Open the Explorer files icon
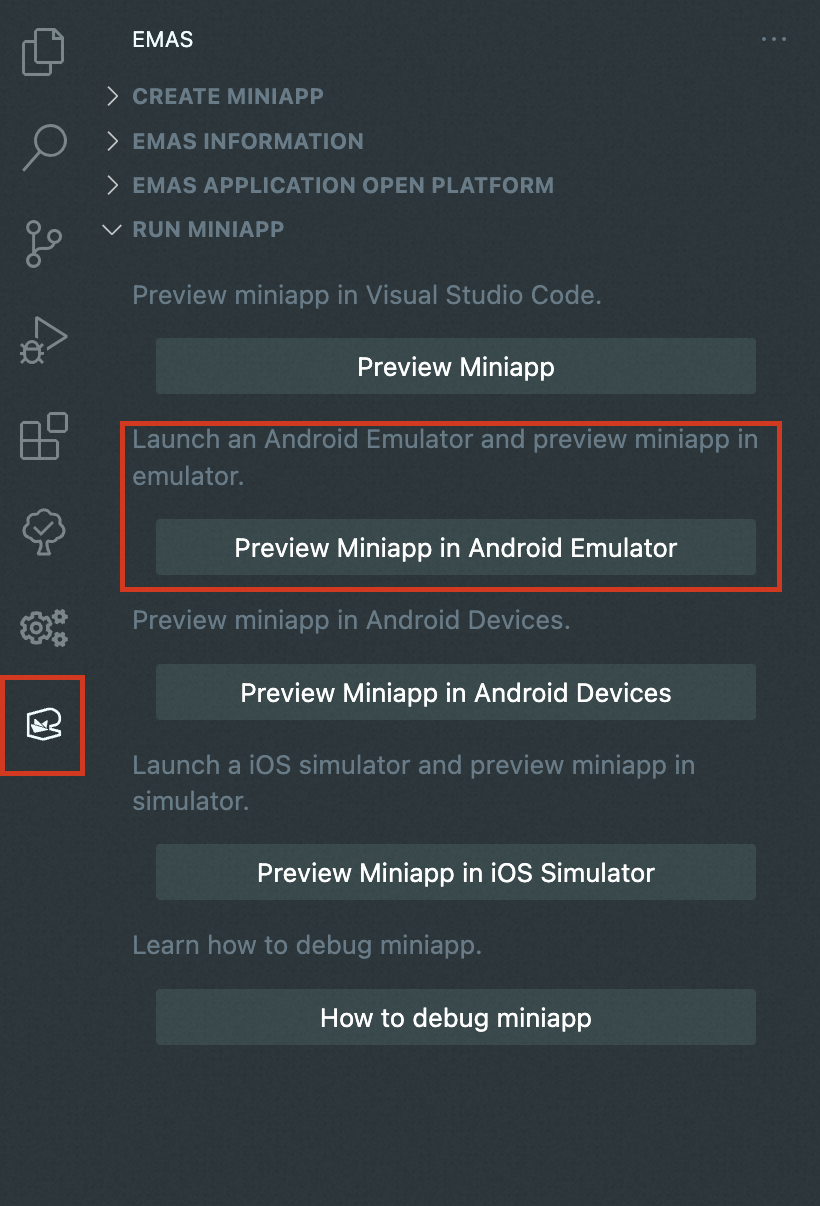This screenshot has width=820, height=1206. [x=43, y=51]
